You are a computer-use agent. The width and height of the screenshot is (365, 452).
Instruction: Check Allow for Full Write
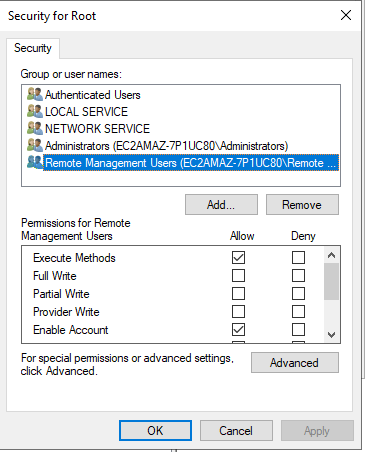click(238, 276)
